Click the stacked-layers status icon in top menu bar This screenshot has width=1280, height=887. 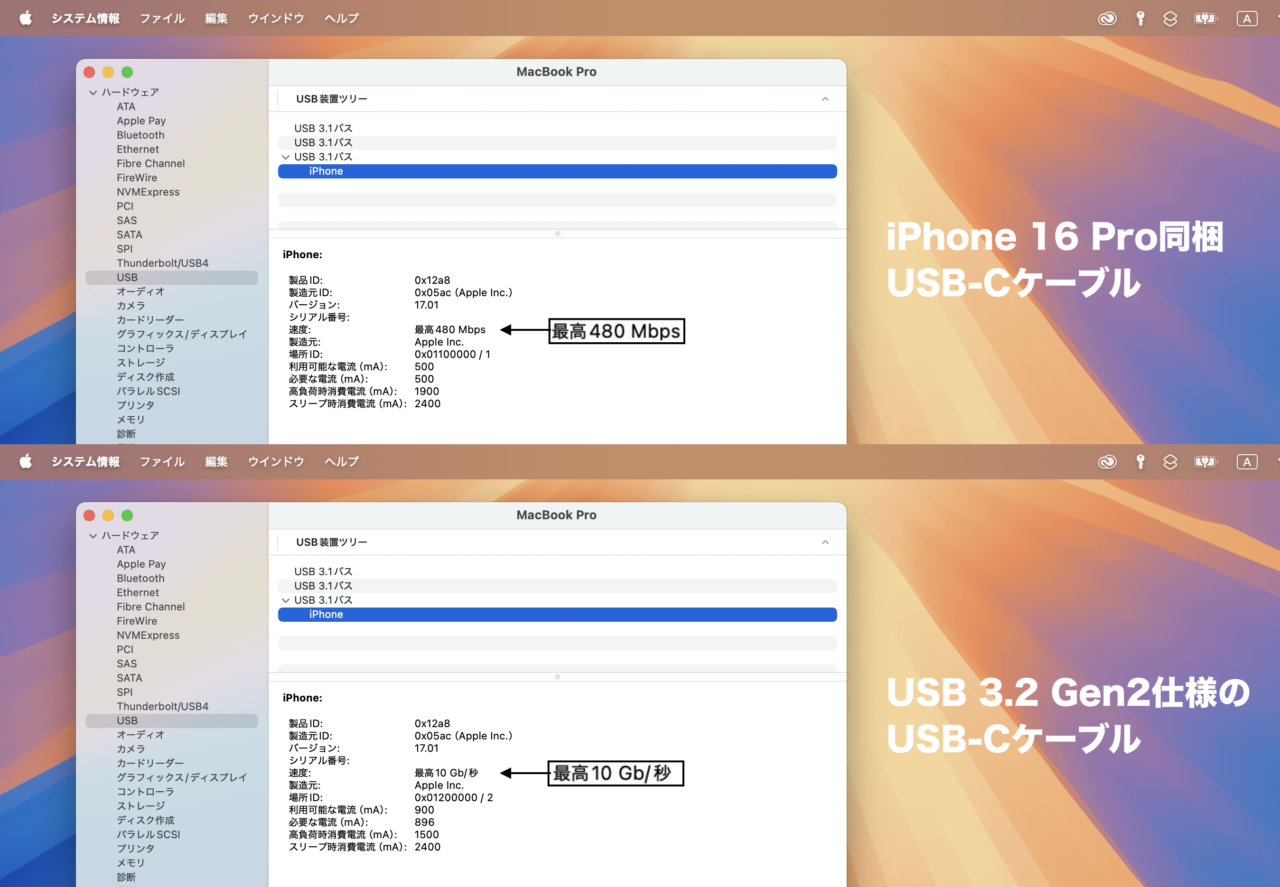point(1170,18)
